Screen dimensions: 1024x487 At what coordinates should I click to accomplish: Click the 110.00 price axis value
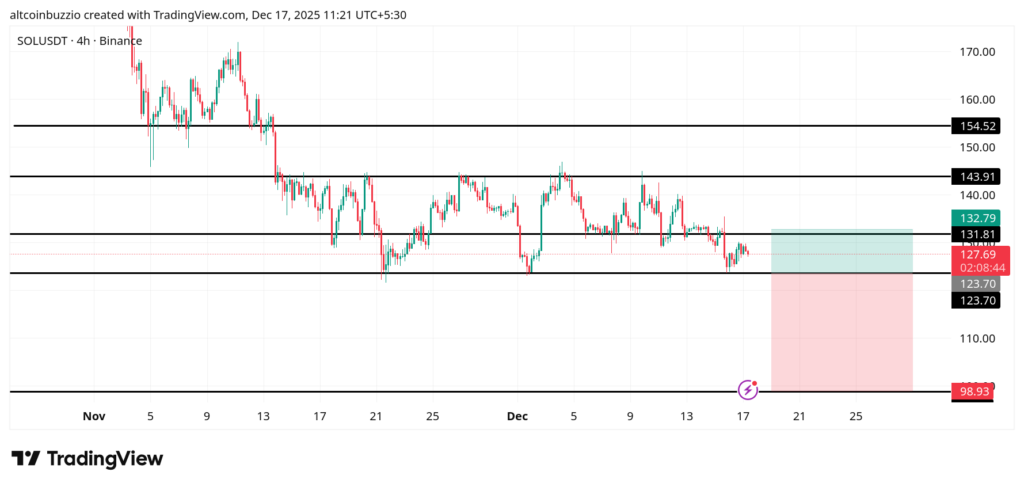(x=974, y=338)
